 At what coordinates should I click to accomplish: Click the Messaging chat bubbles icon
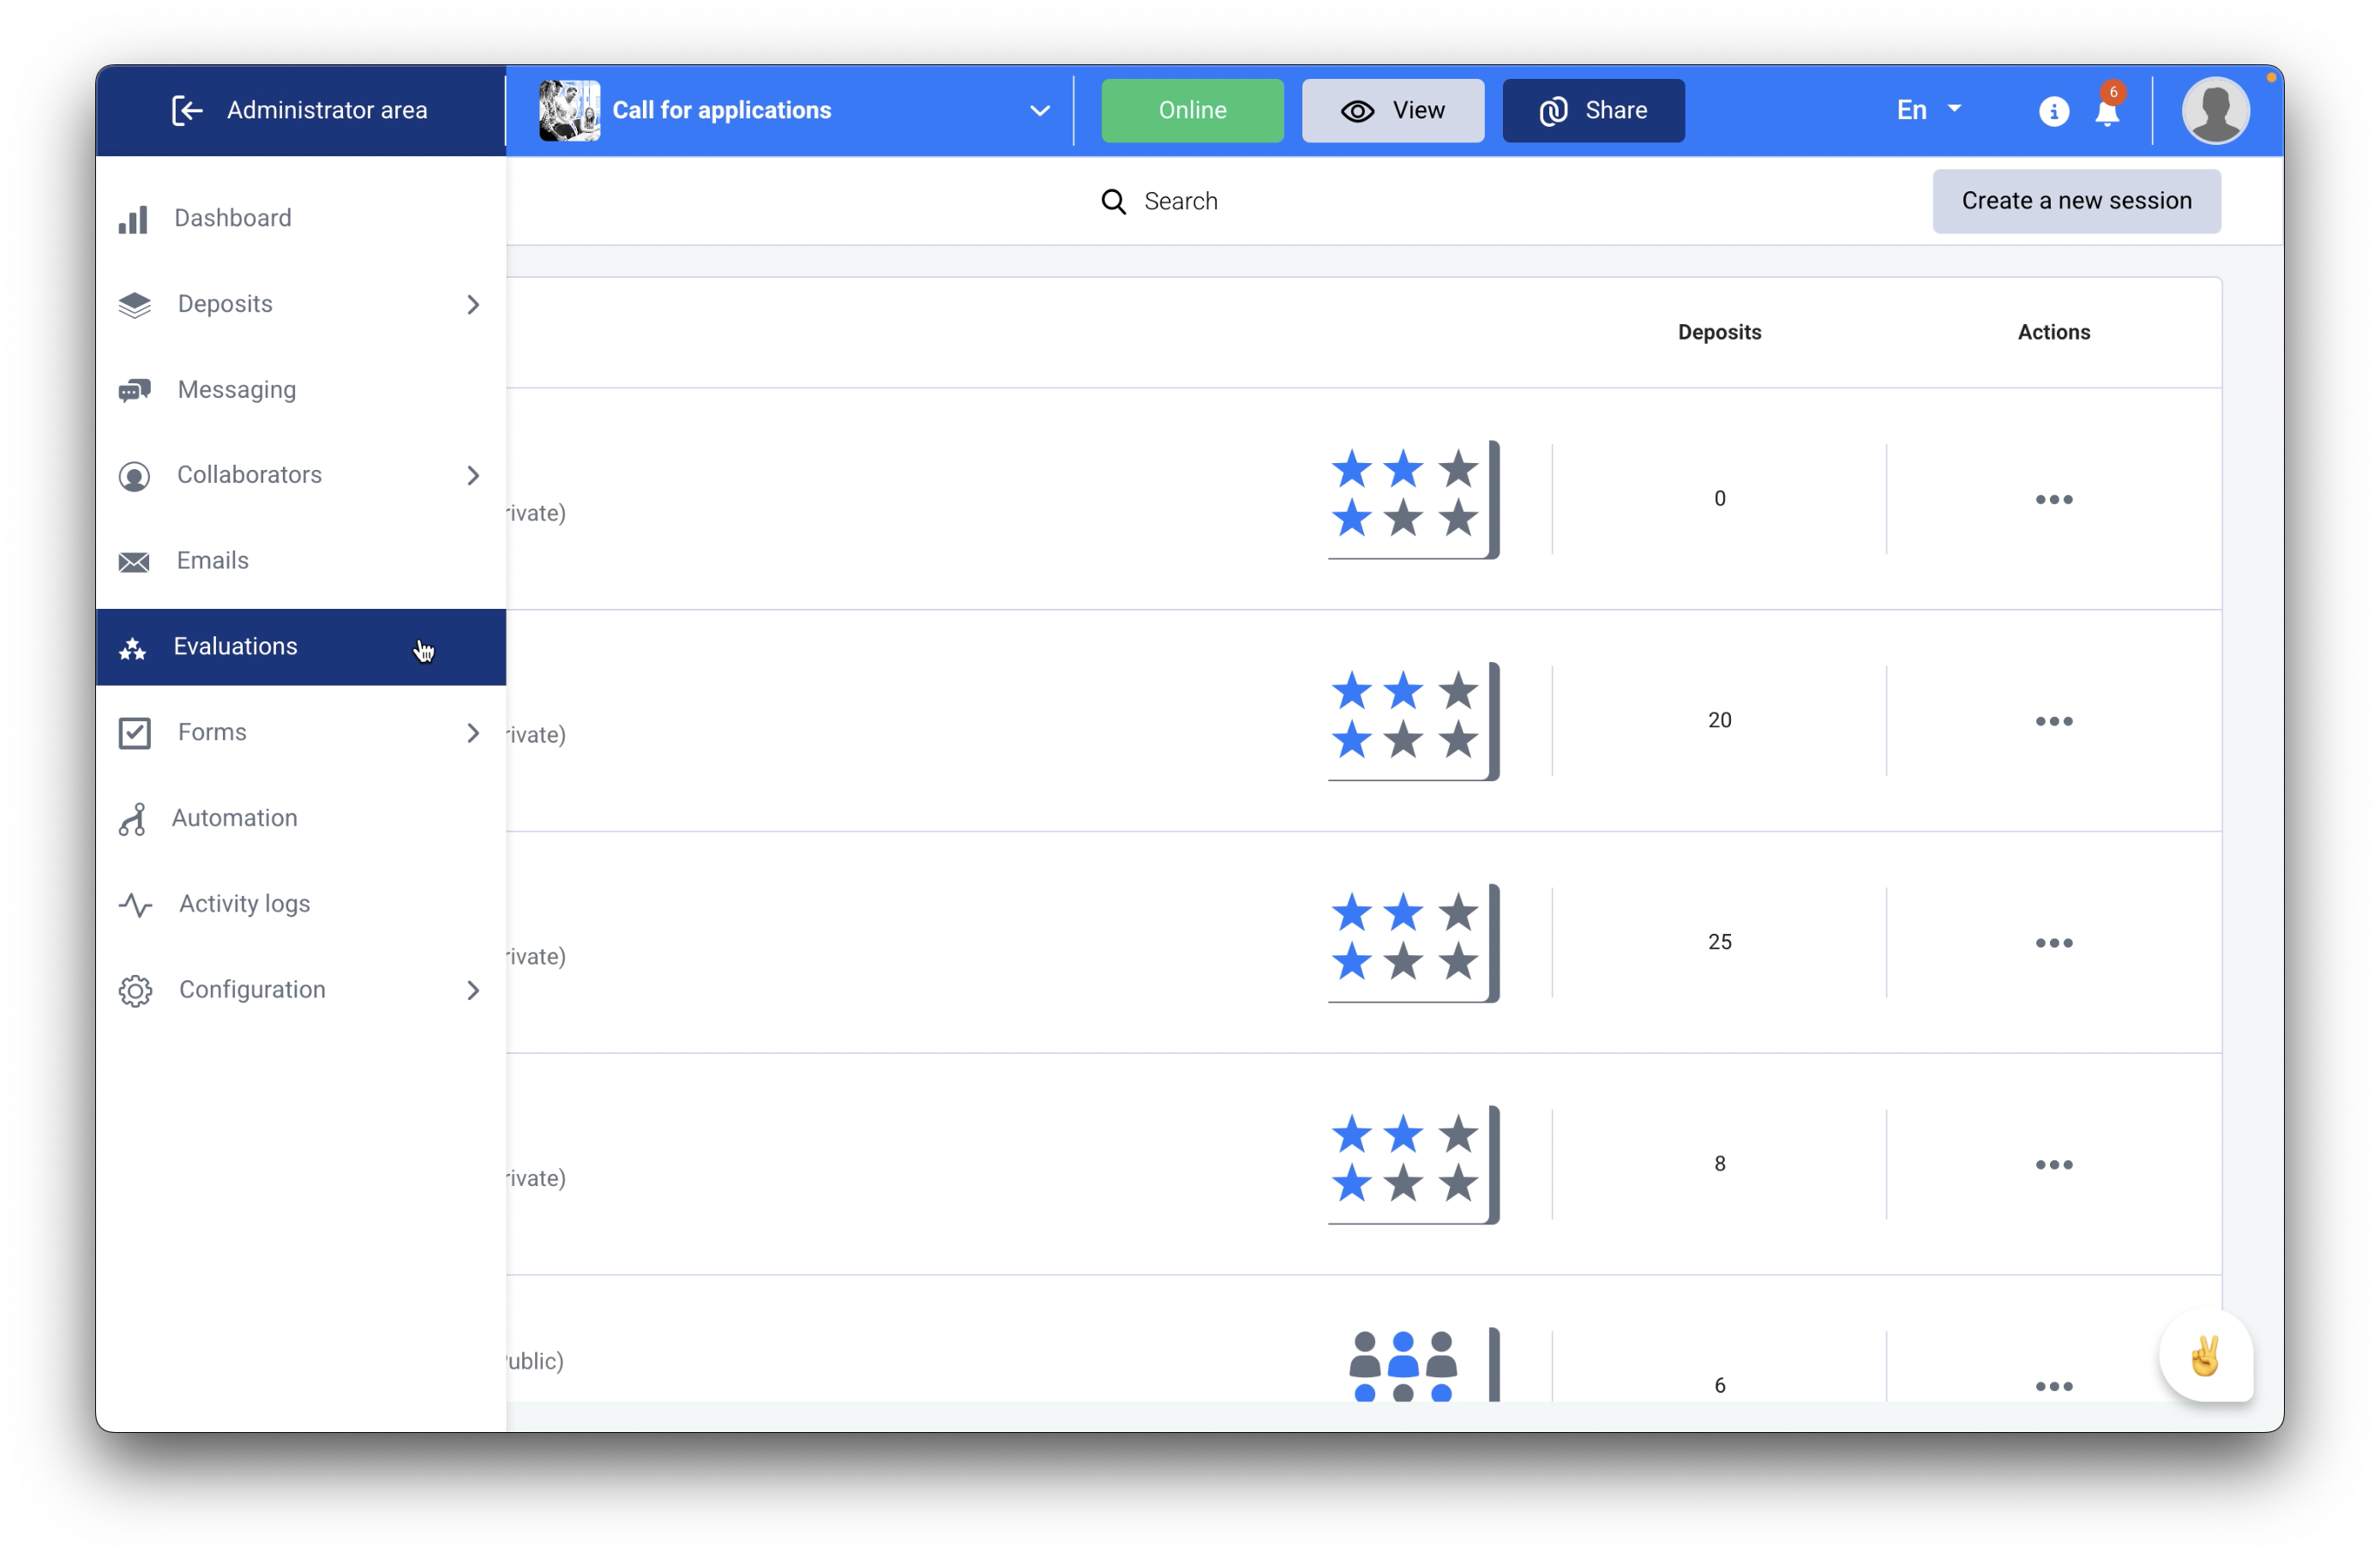[134, 390]
